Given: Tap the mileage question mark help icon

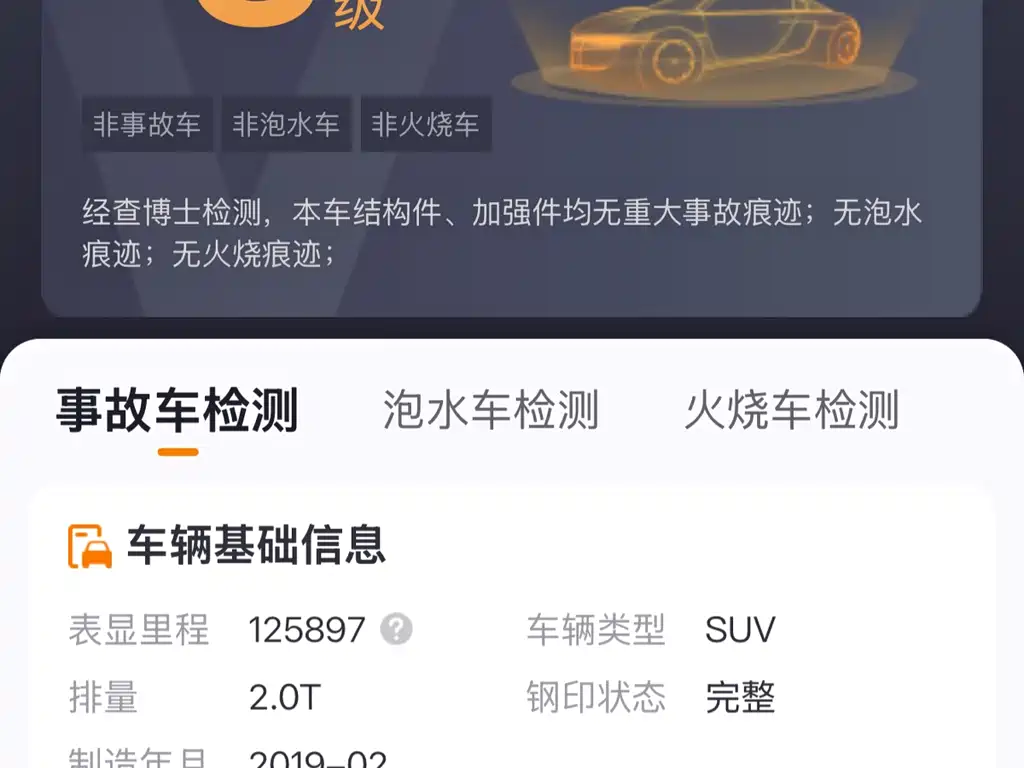Looking at the screenshot, I should pos(396,630).
